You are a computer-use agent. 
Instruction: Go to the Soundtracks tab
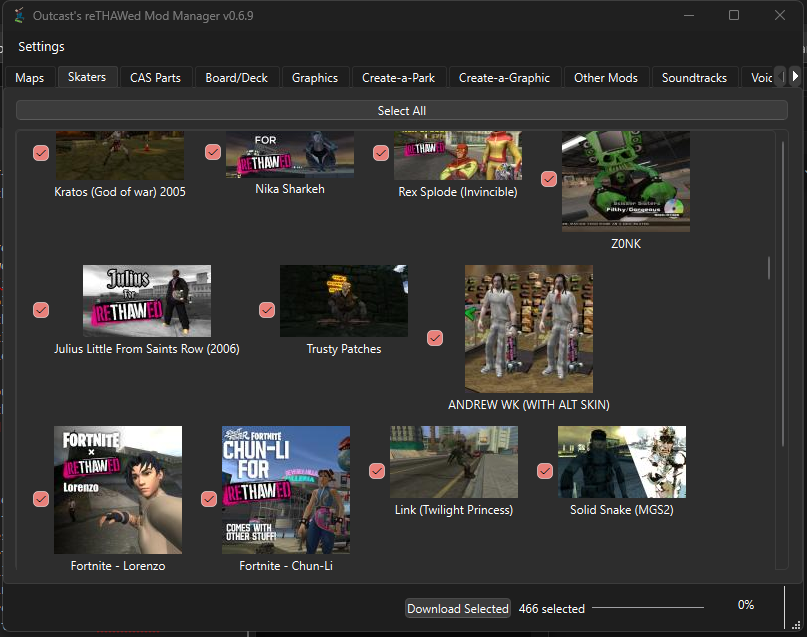click(x=694, y=78)
